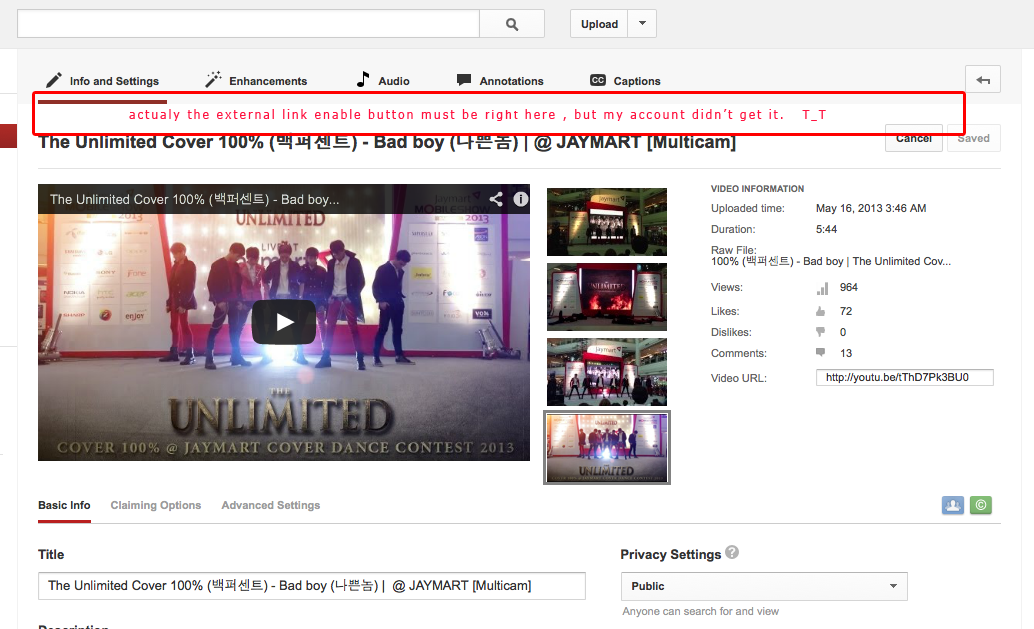Viewport: 1034px width, 629px height.
Task: Switch to Claiming Options tab
Action: (x=156, y=505)
